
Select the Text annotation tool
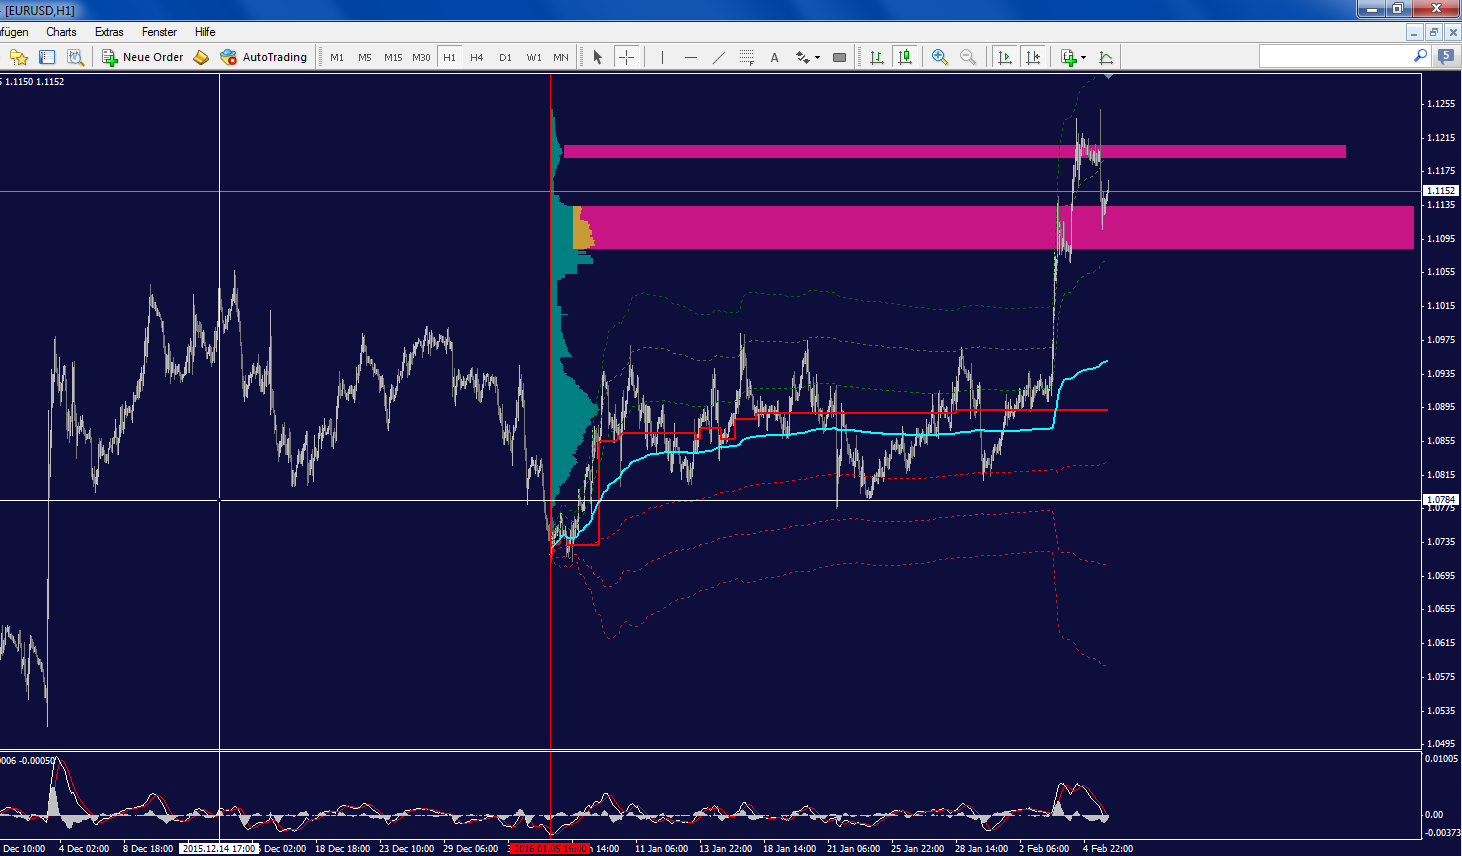click(774, 57)
